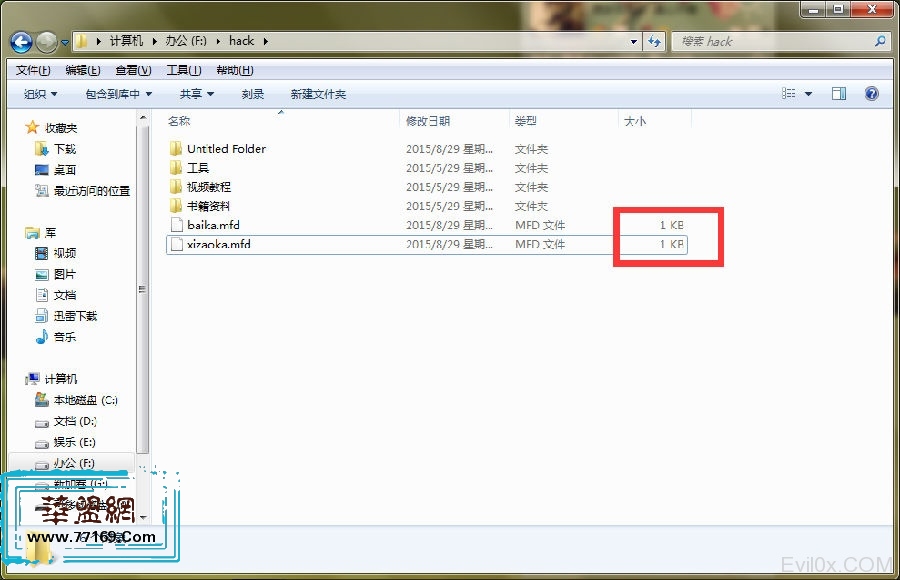Click the 新建文件夹 button
This screenshot has width=900, height=580.
point(318,94)
